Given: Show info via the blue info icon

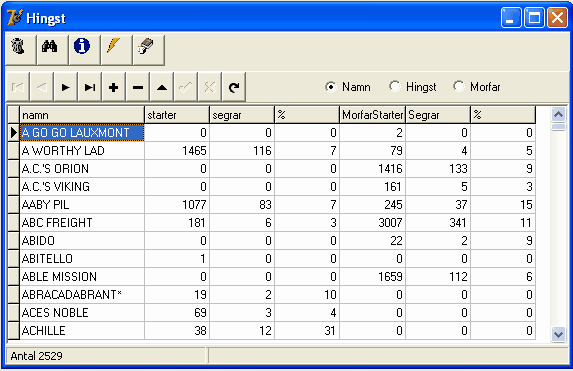Looking at the screenshot, I should [84, 50].
